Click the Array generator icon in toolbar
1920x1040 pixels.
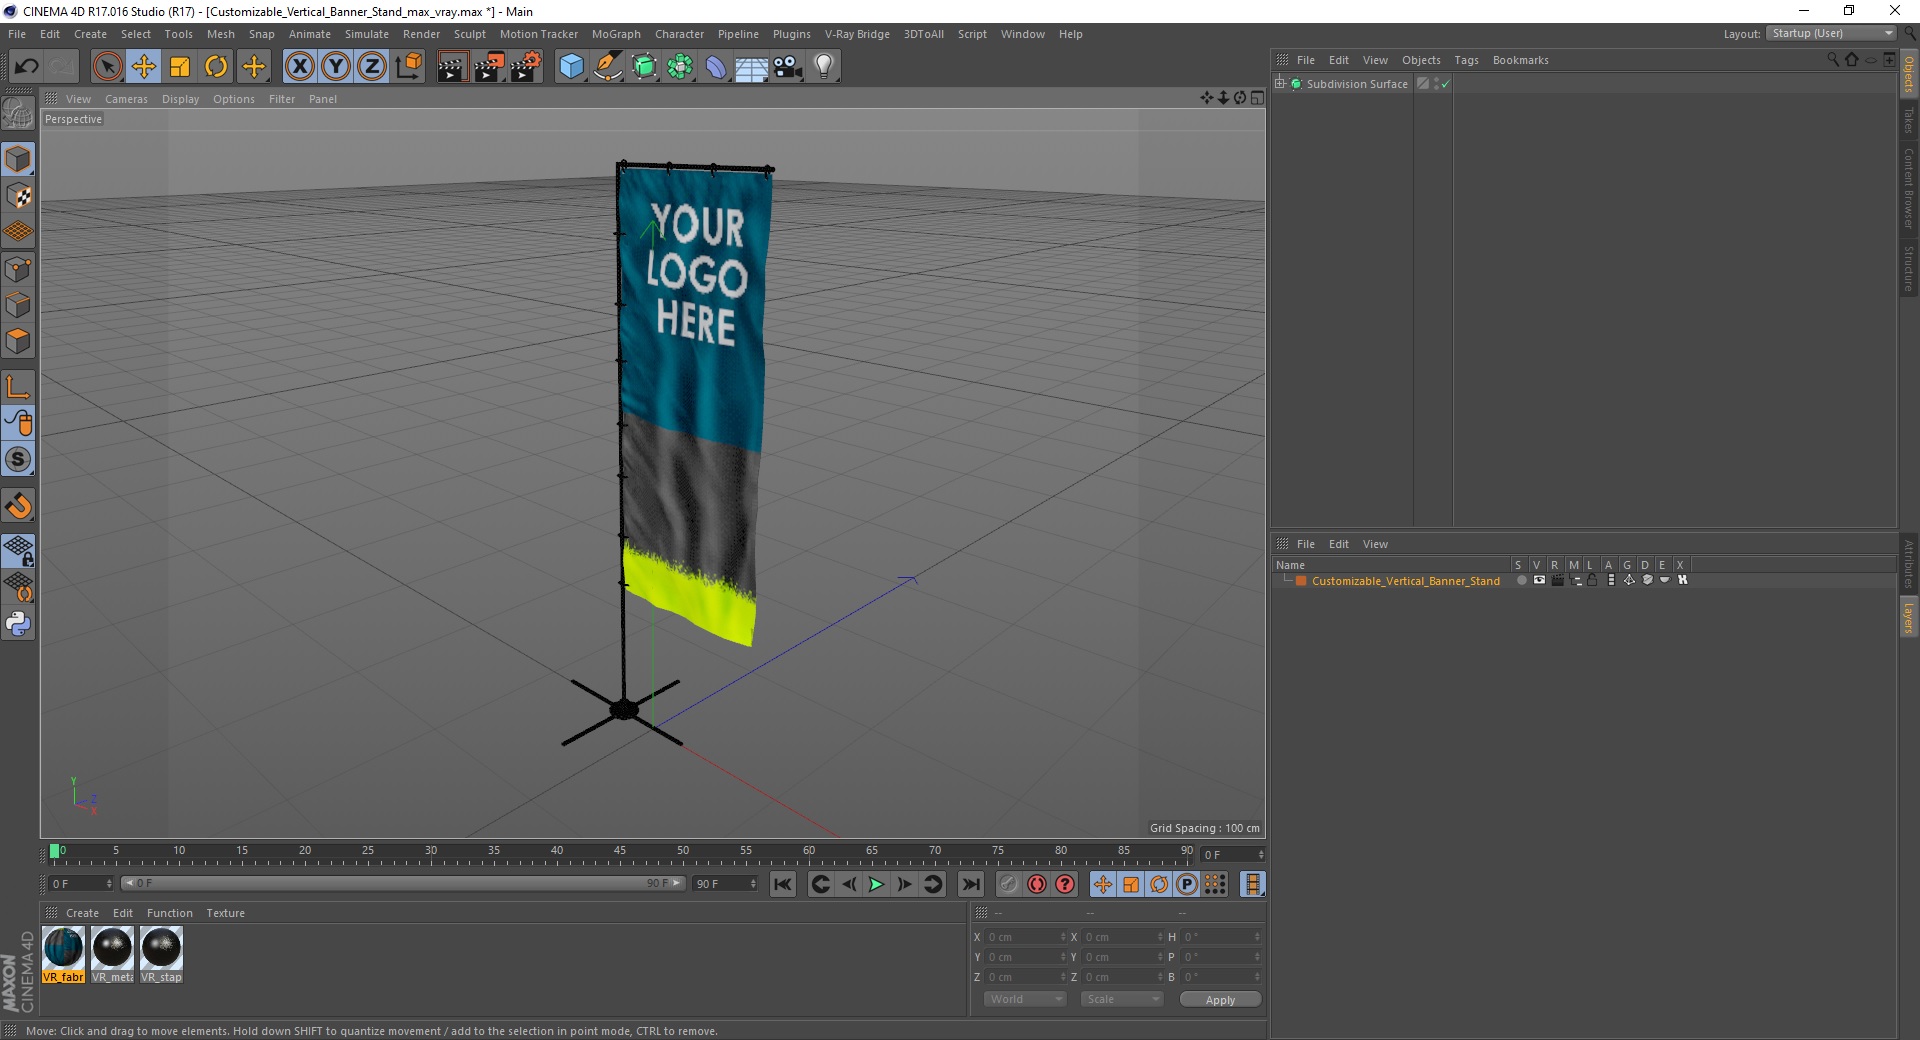point(680,67)
